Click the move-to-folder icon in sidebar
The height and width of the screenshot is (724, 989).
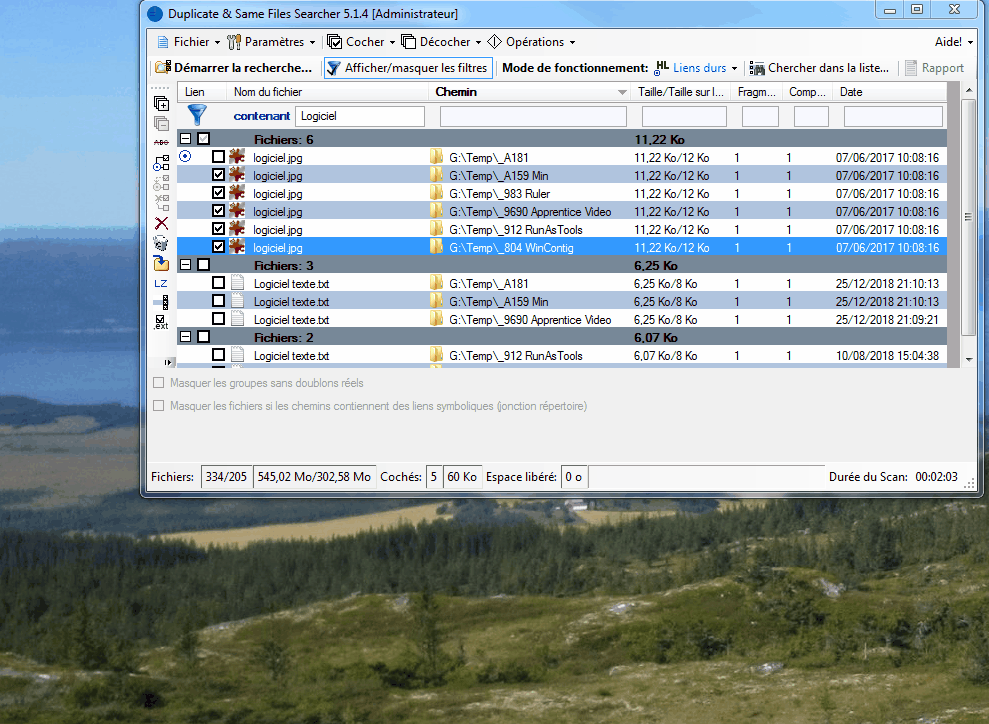pyautogui.click(x=161, y=263)
